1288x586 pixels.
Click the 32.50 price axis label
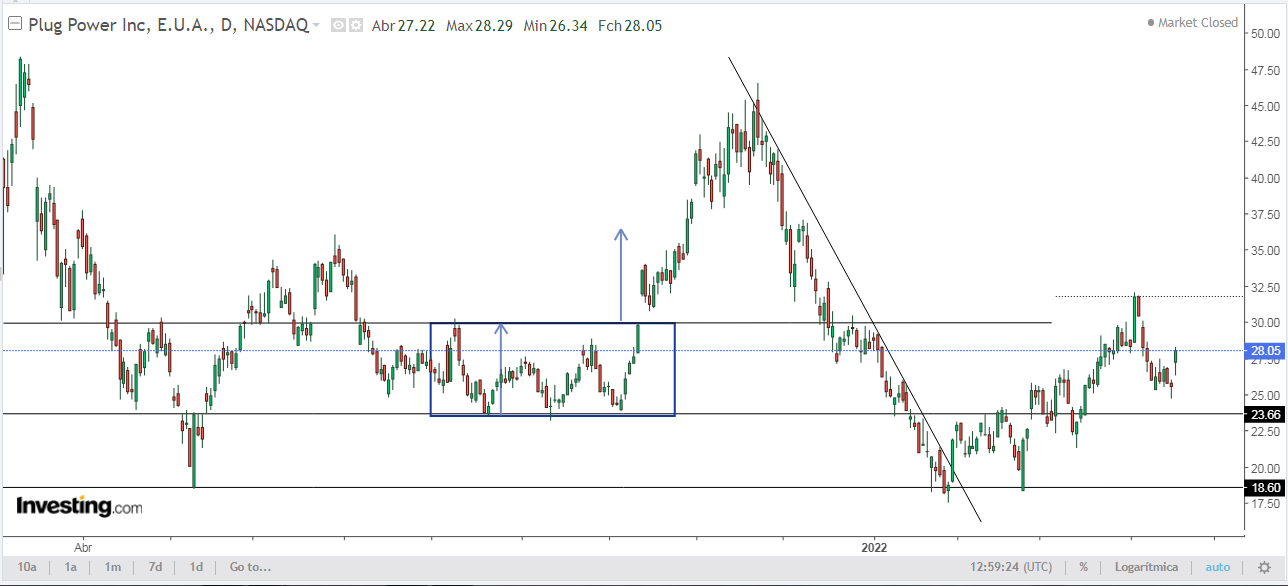[x=1266, y=286]
